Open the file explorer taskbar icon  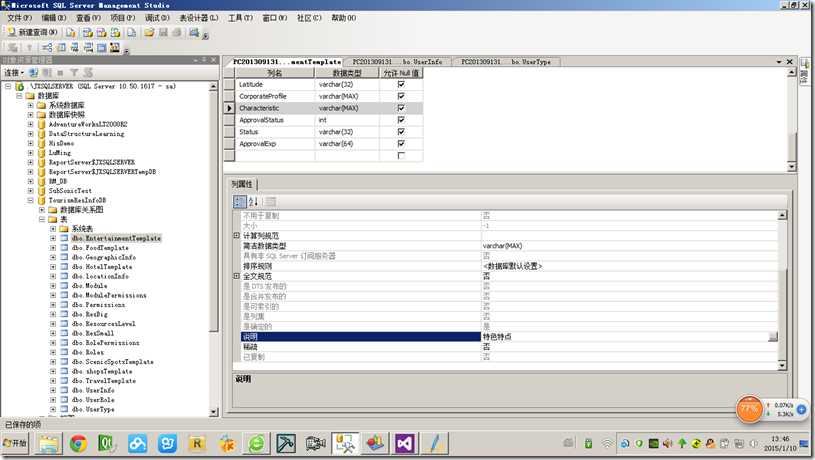coord(49,443)
